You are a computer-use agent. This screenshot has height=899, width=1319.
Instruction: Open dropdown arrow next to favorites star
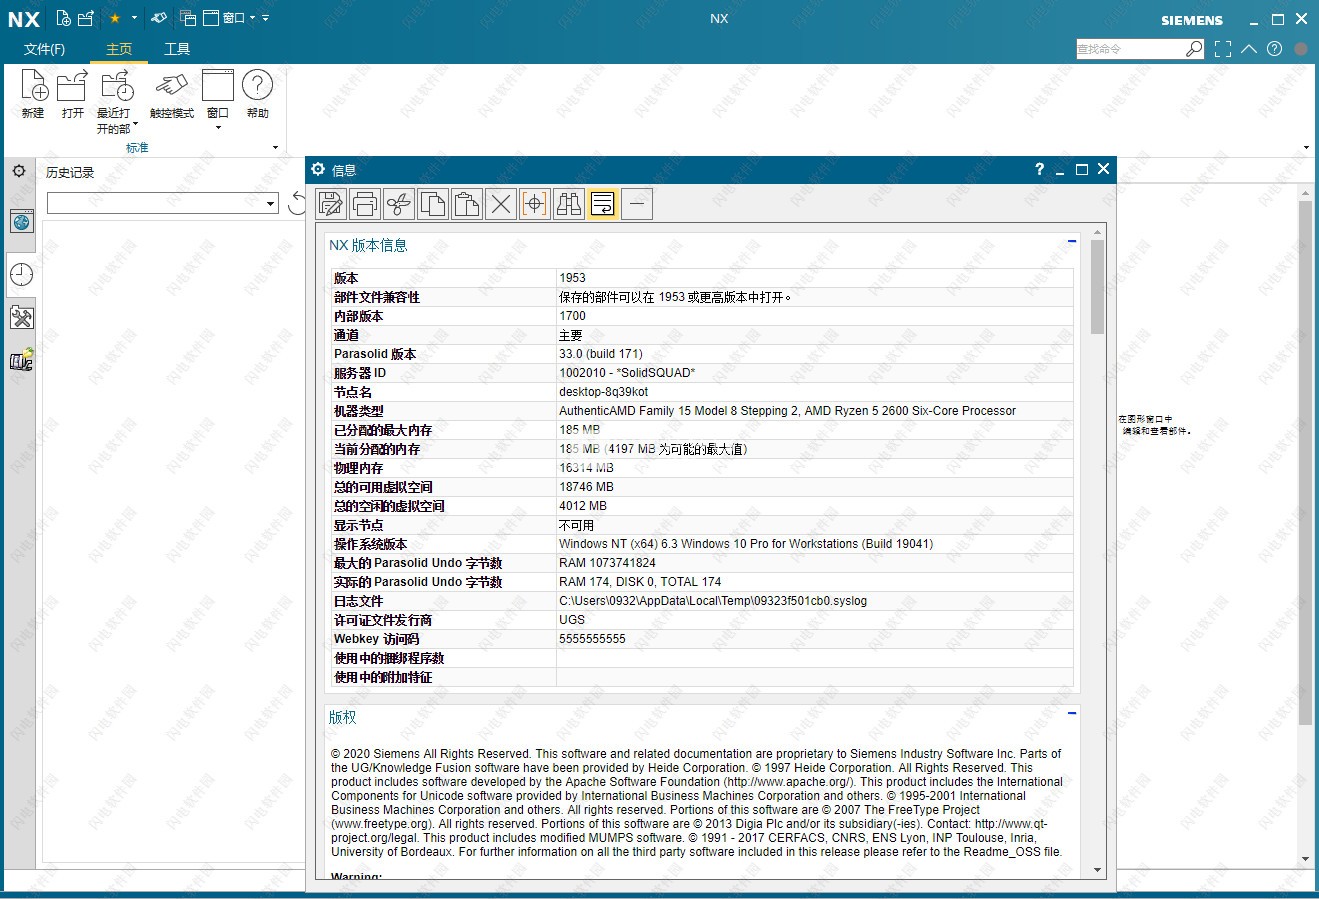click(134, 18)
